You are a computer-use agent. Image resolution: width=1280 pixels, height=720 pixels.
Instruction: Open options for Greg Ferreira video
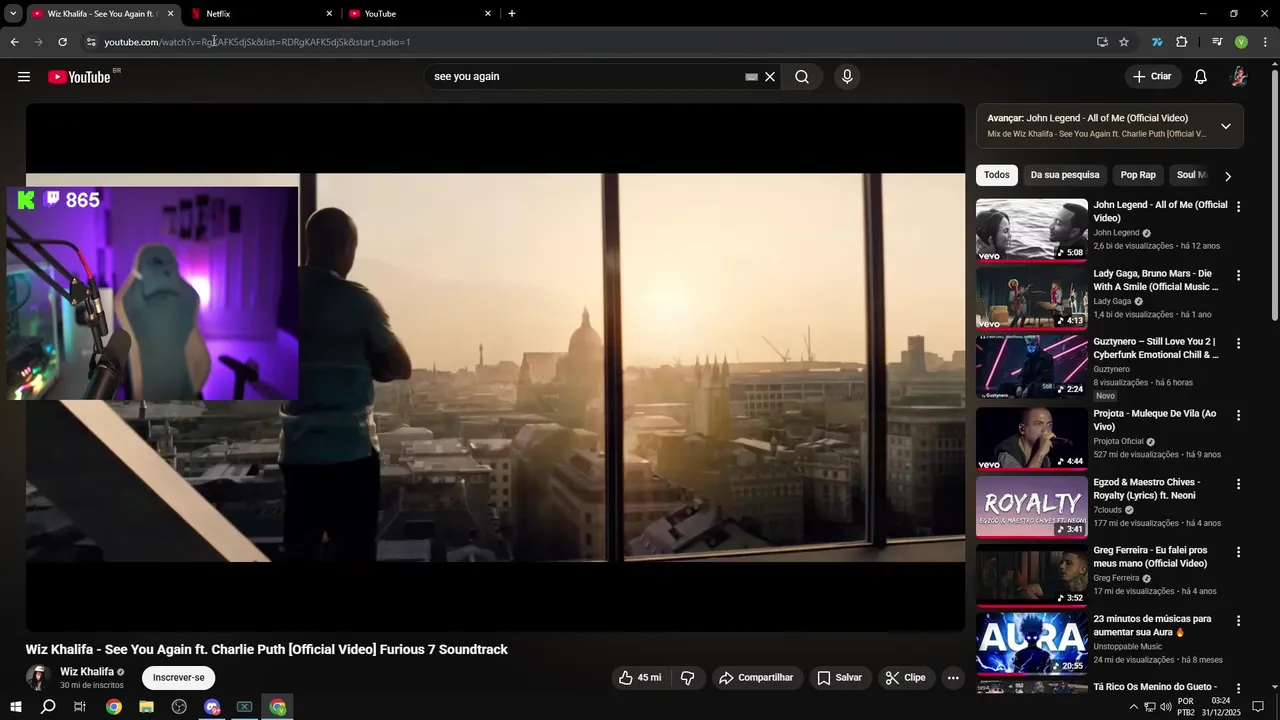(x=1238, y=552)
